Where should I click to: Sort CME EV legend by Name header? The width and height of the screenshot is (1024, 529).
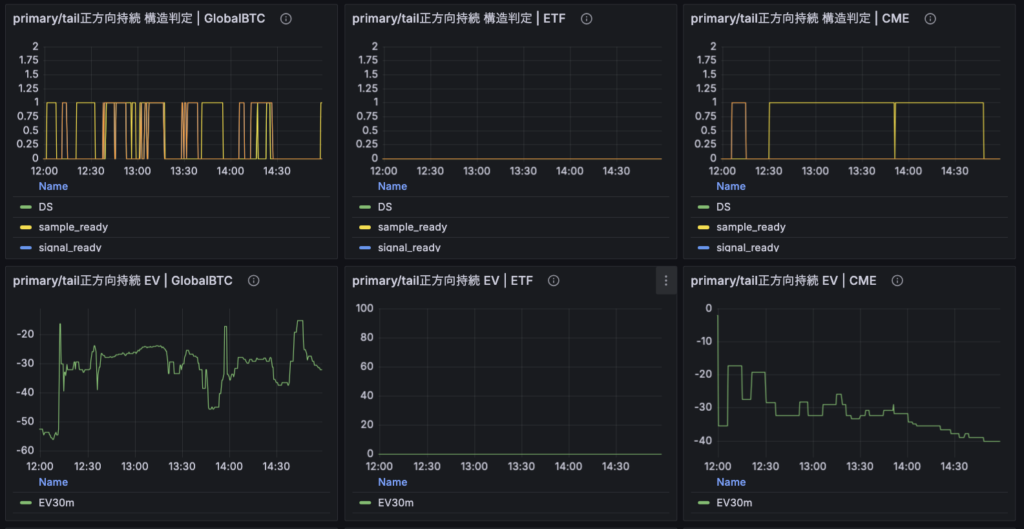click(x=731, y=481)
